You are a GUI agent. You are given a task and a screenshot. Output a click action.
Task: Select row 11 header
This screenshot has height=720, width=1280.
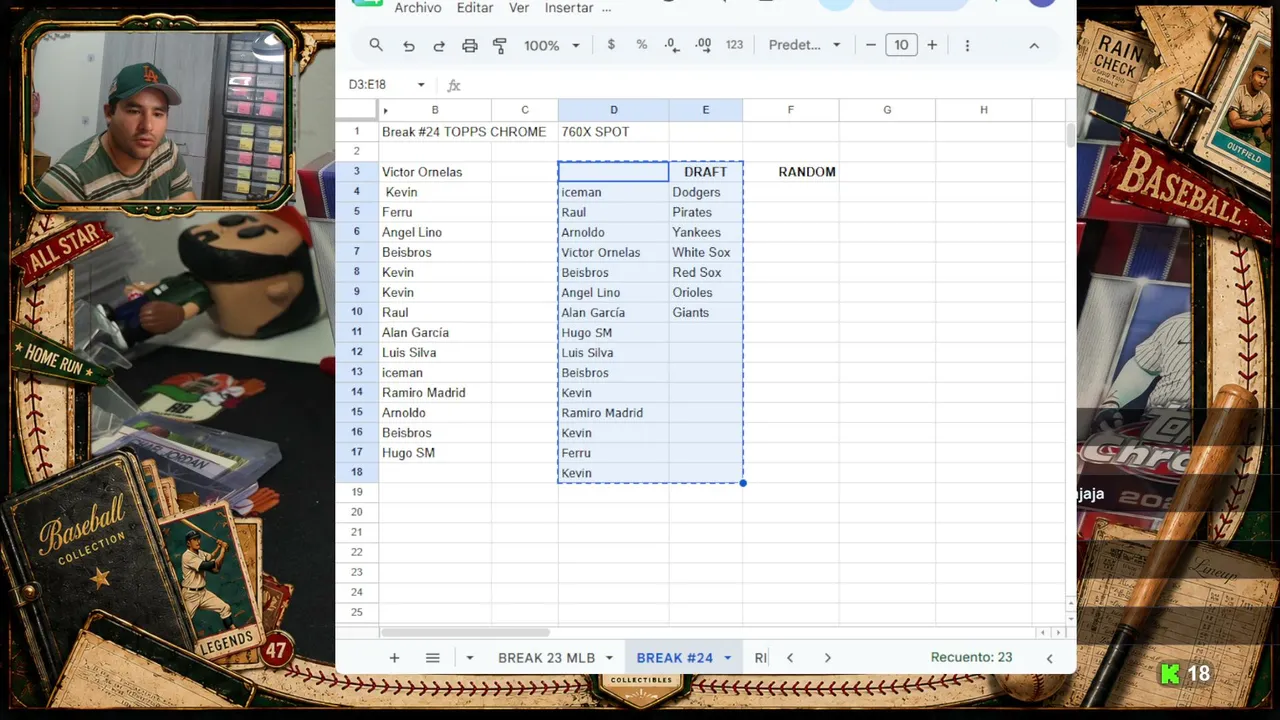pyautogui.click(x=357, y=332)
